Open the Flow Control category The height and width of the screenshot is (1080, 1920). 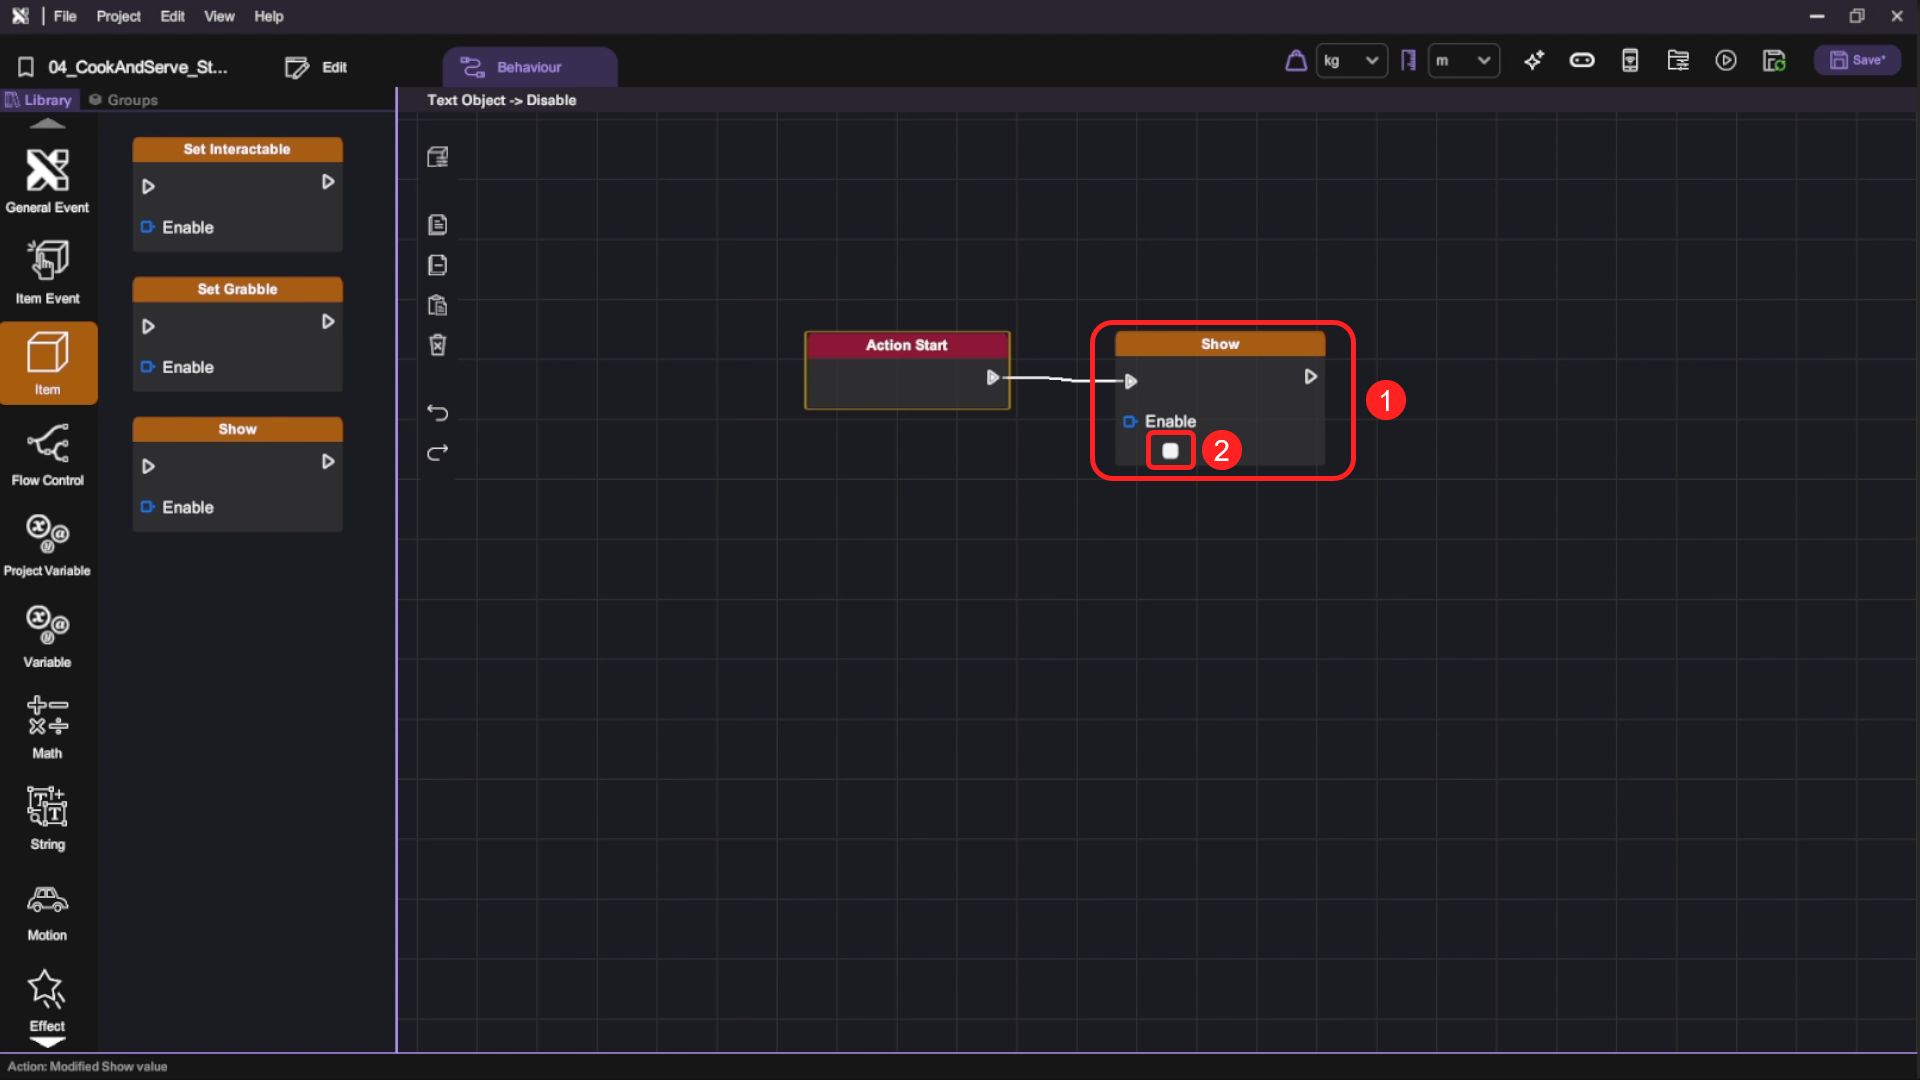[47, 453]
